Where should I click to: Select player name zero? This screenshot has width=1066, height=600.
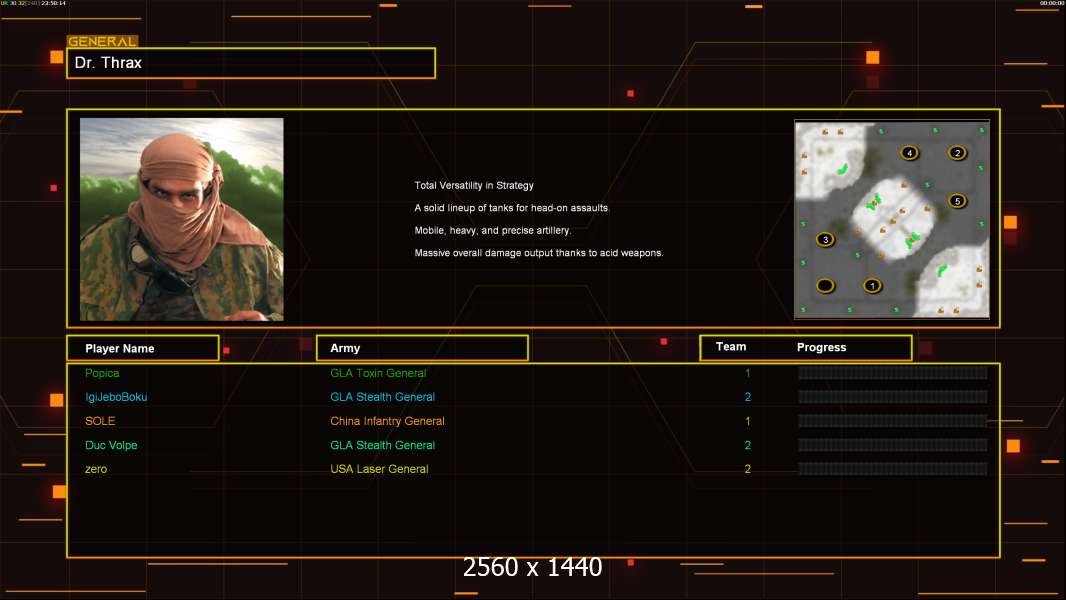96,469
